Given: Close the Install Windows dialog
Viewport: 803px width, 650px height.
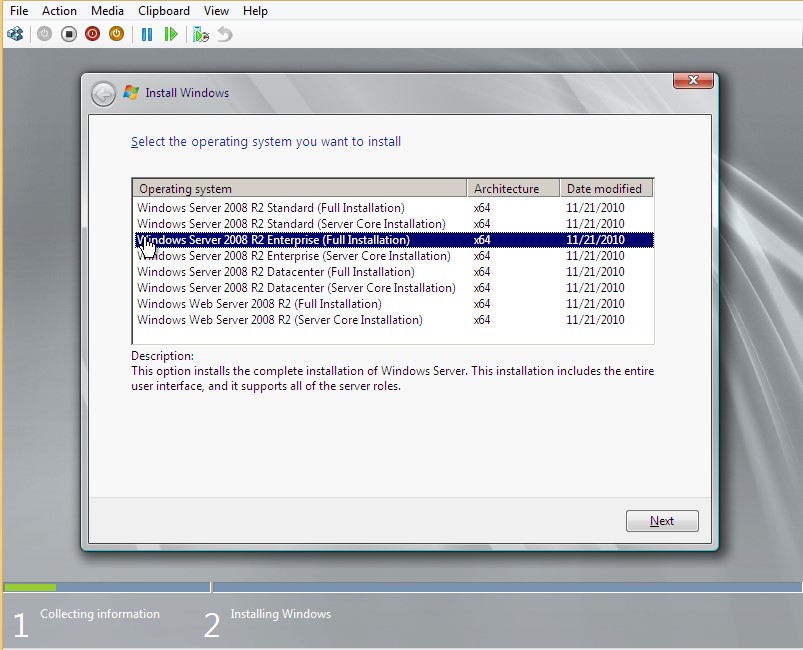Looking at the screenshot, I should 693,80.
